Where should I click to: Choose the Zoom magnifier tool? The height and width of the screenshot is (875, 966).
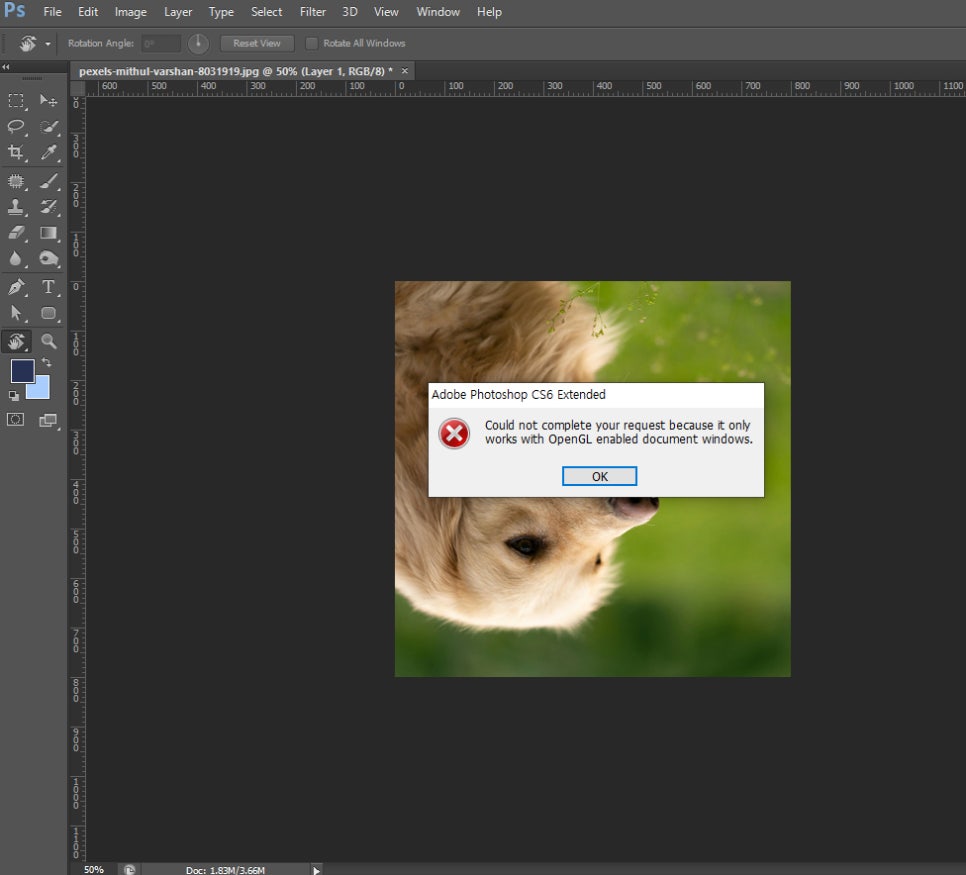(49, 341)
